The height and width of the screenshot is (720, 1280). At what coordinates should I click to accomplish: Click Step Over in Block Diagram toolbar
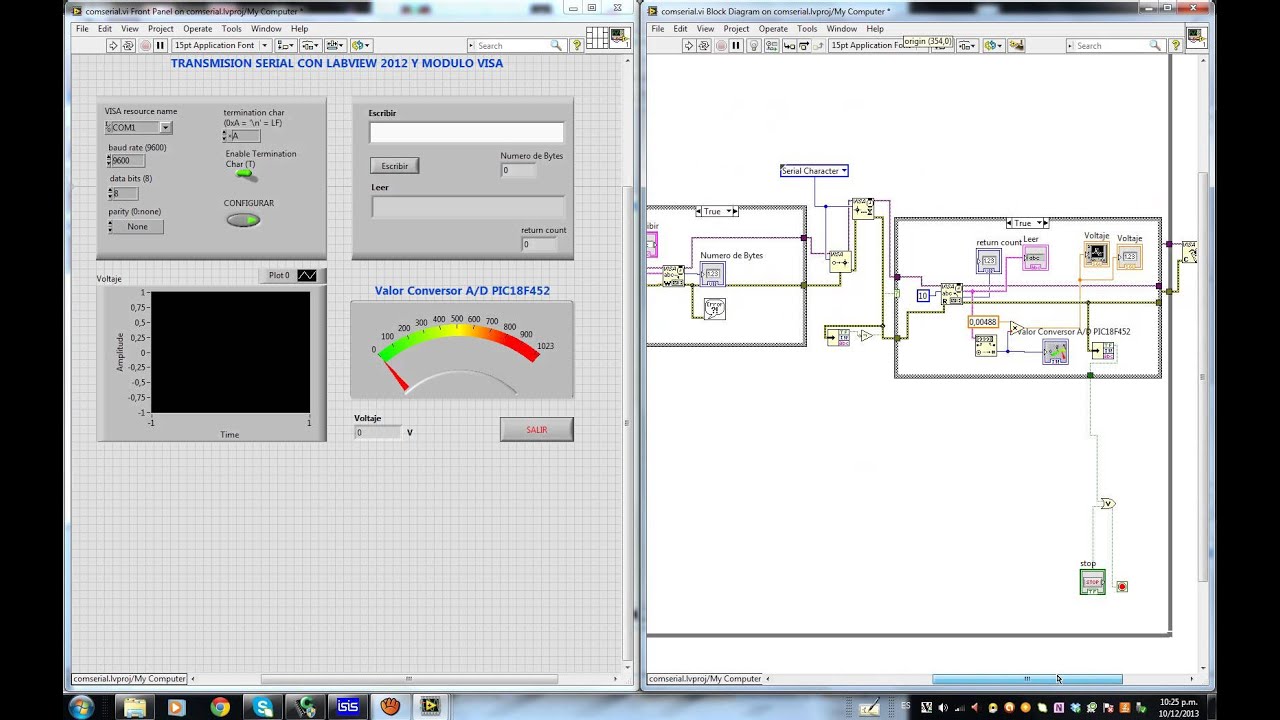[x=803, y=46]
